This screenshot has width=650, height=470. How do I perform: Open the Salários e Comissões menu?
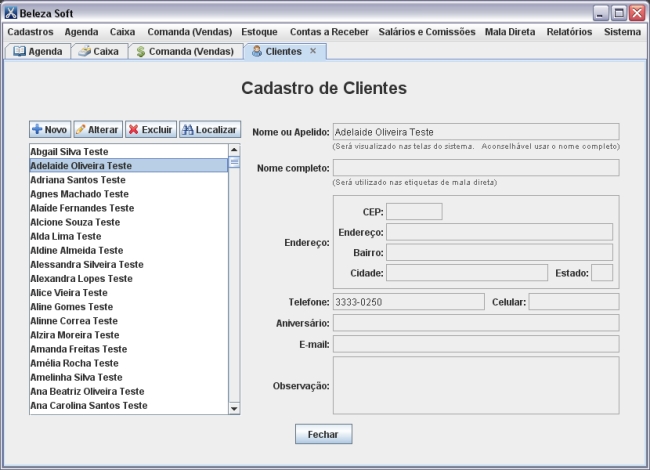tap(427, 32)
